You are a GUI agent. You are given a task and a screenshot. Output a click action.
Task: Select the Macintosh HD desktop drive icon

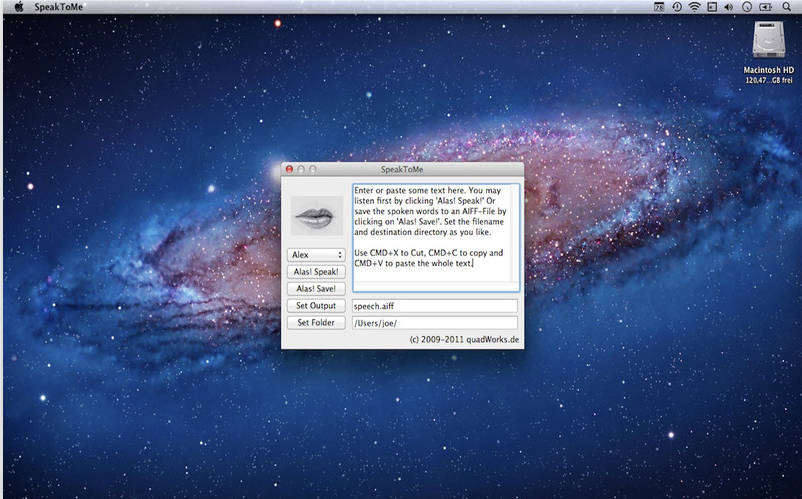[768, 40]
